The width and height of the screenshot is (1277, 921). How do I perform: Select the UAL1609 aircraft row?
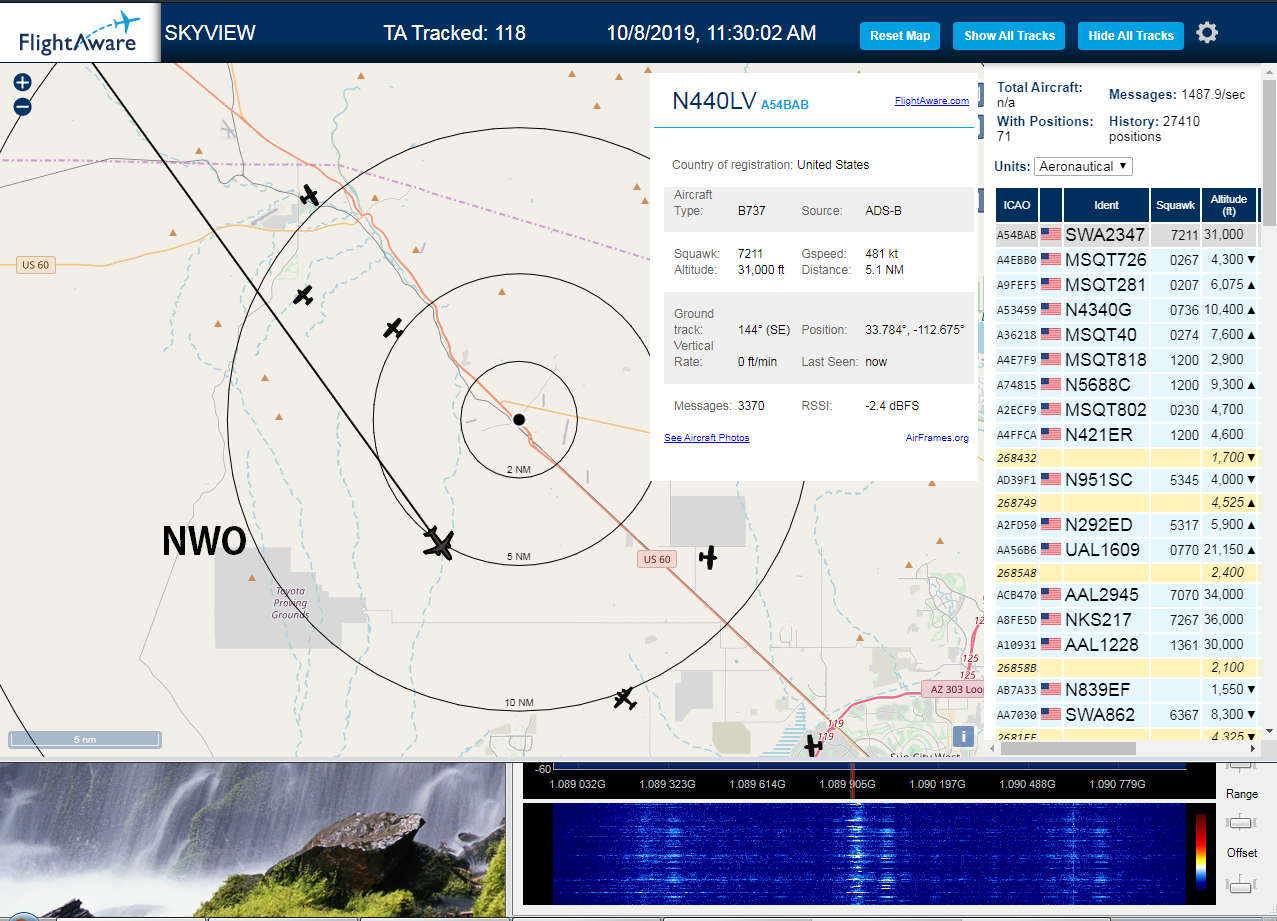(x=1127, y=550)
